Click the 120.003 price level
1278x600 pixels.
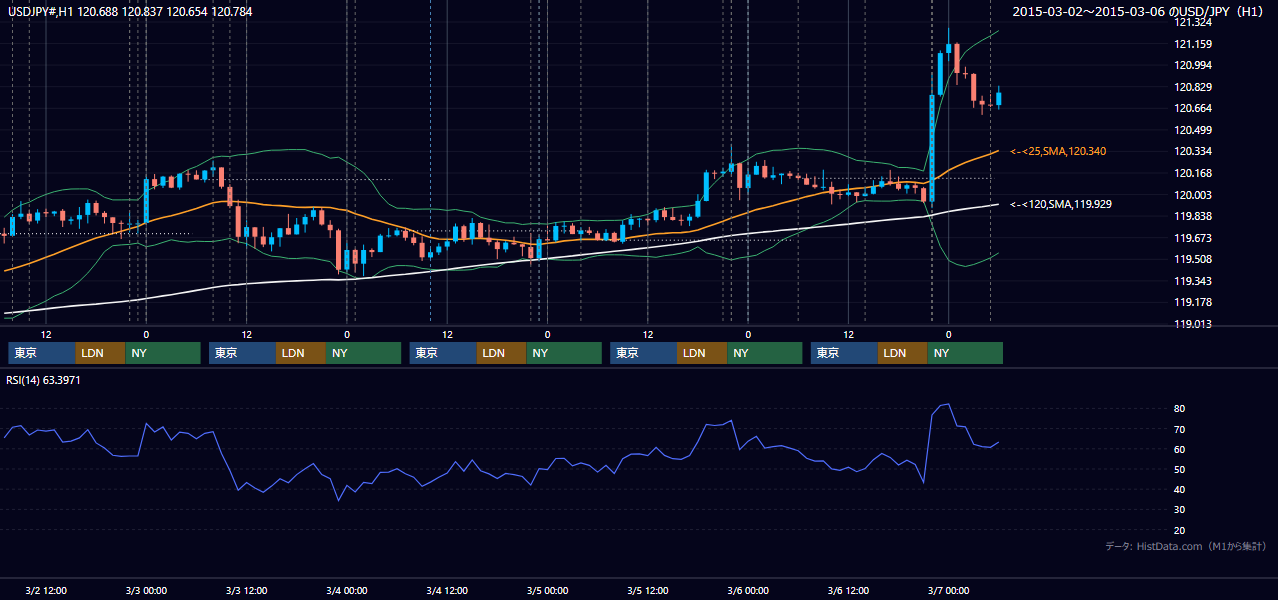[1192, 195]
